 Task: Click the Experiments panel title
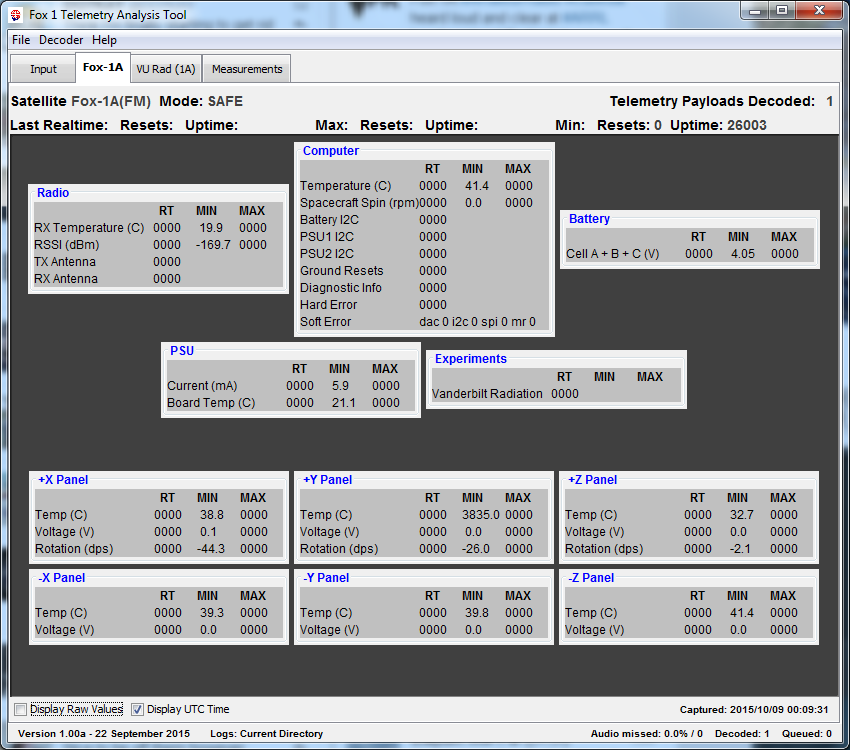471,359
